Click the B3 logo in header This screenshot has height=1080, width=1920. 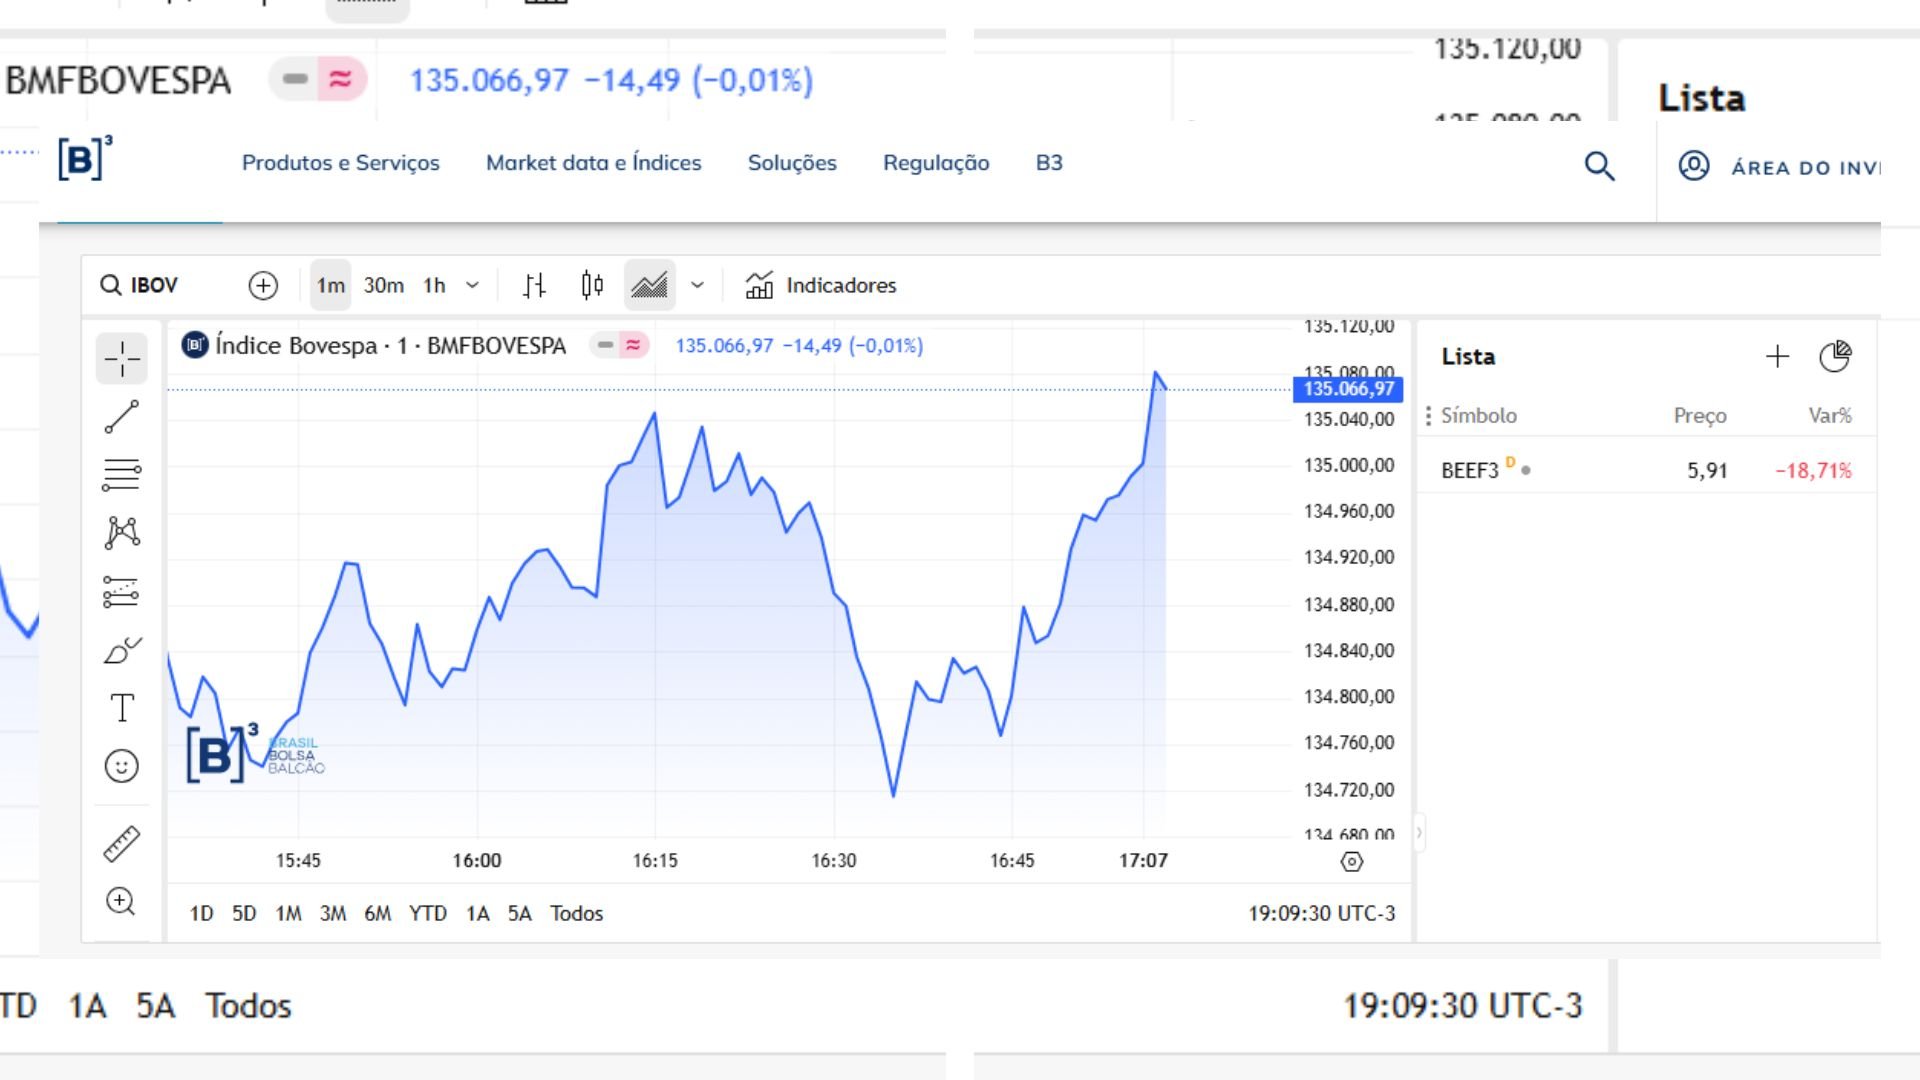[x=85, y=158]
